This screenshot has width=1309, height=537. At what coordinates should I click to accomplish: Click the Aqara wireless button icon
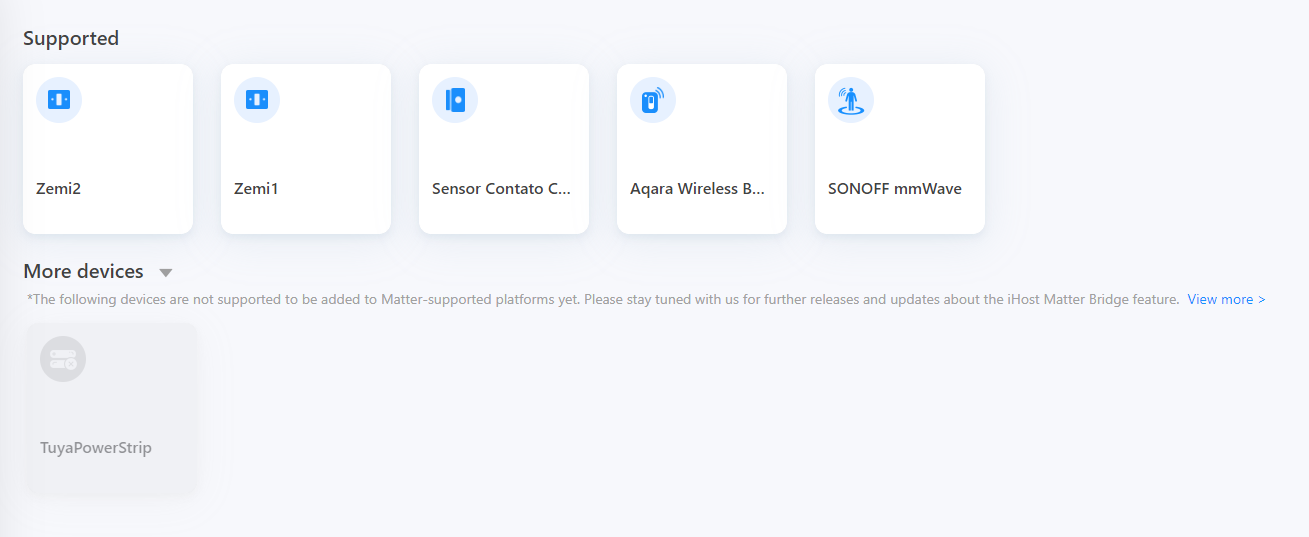coord(653,100)
